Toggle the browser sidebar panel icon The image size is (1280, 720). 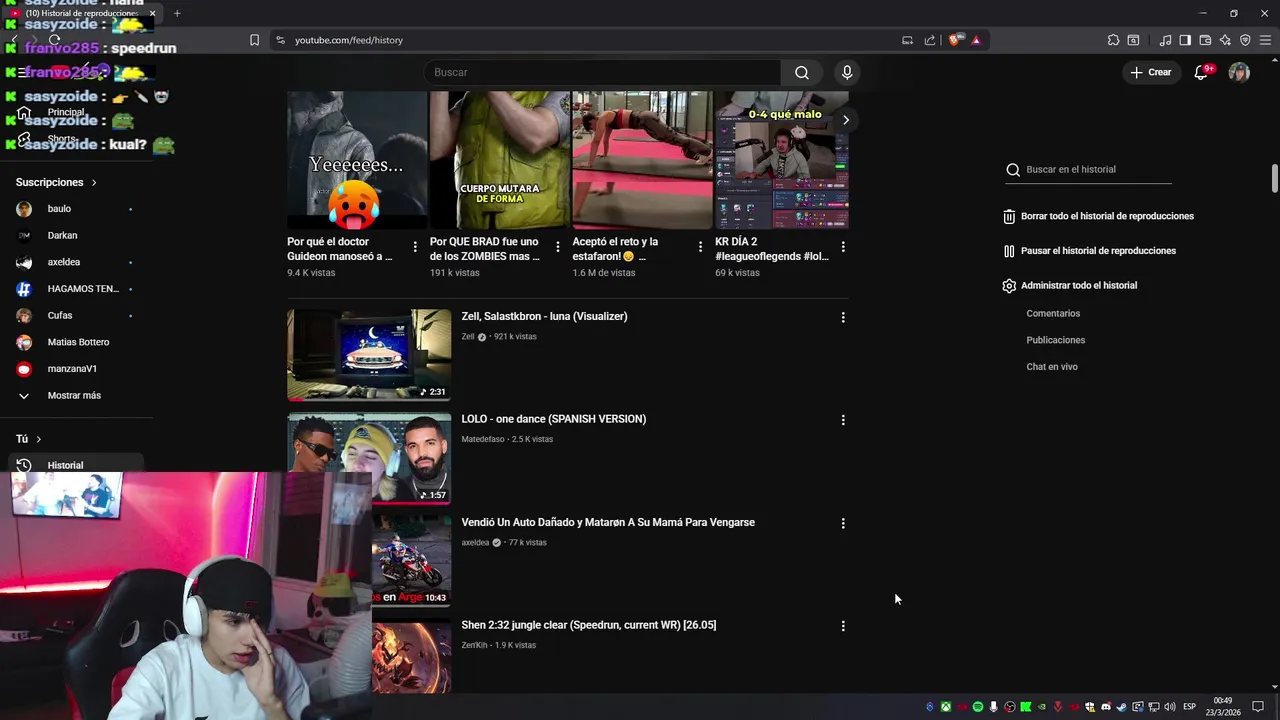coord(1185,40)
